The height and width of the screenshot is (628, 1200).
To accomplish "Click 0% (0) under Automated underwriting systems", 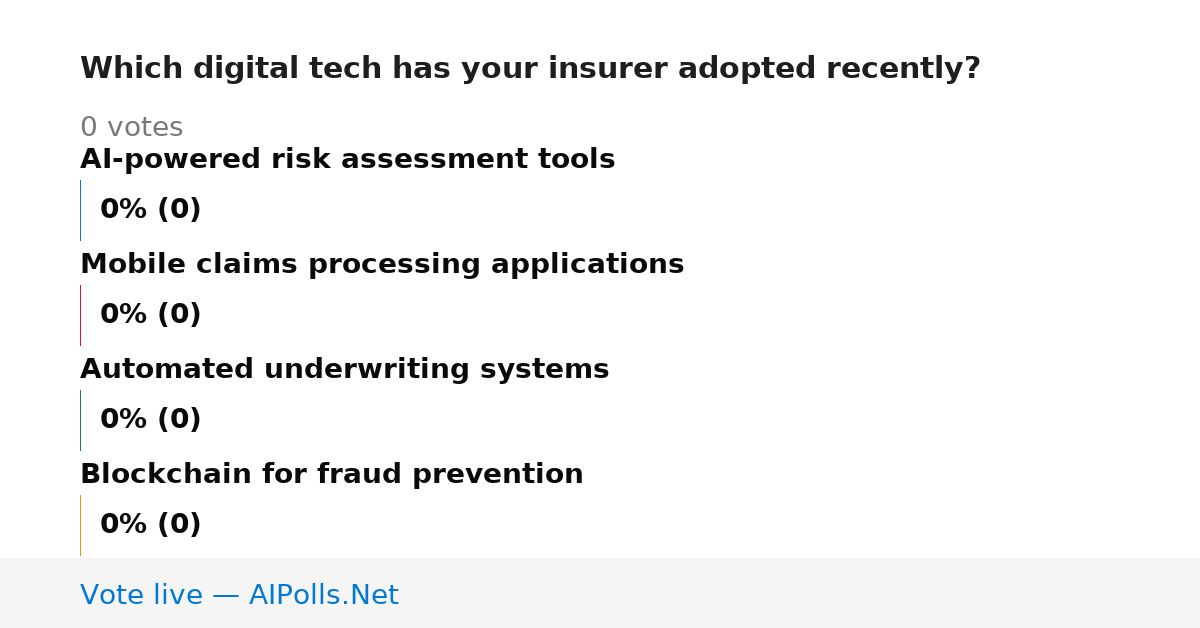I will click(x=150, y=420).
